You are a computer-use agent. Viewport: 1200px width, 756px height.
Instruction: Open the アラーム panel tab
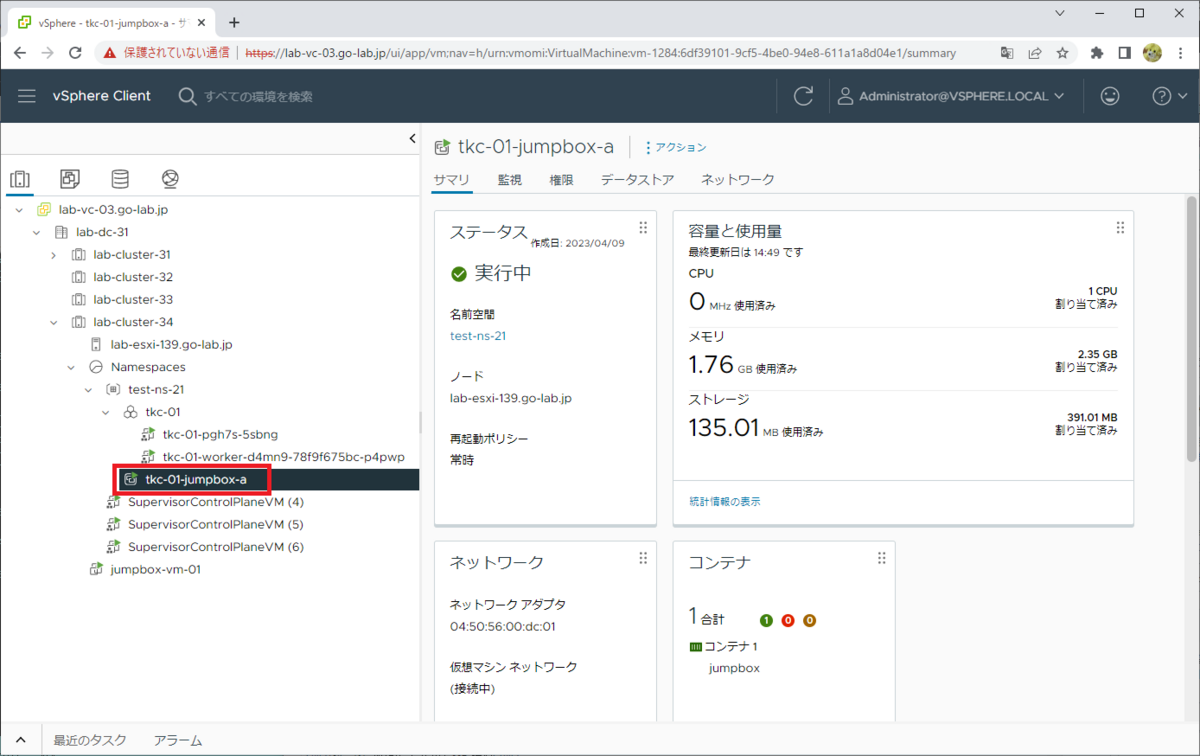[178, 741]
